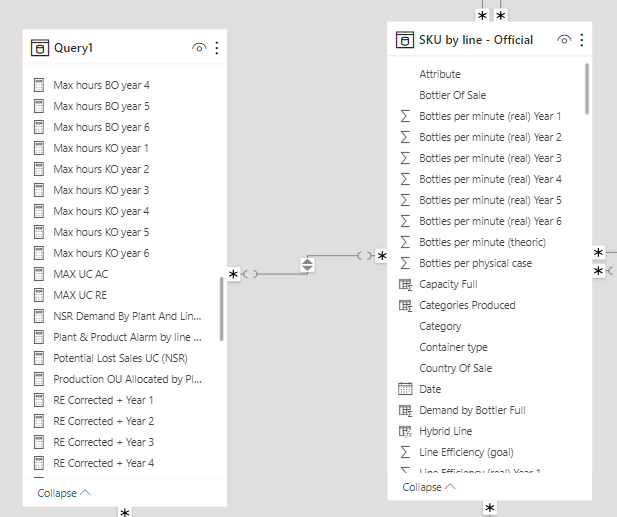This screenshot has height=517, width=617.
Task: Click measure icon for Max hours BO year 4
Action: coord(39,85)
